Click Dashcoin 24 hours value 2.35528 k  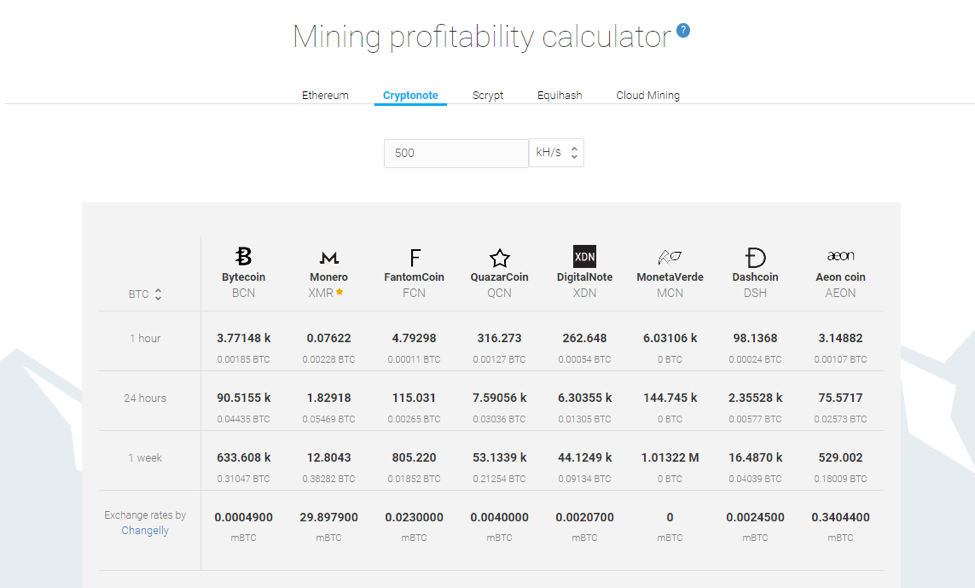coord(755,398)
